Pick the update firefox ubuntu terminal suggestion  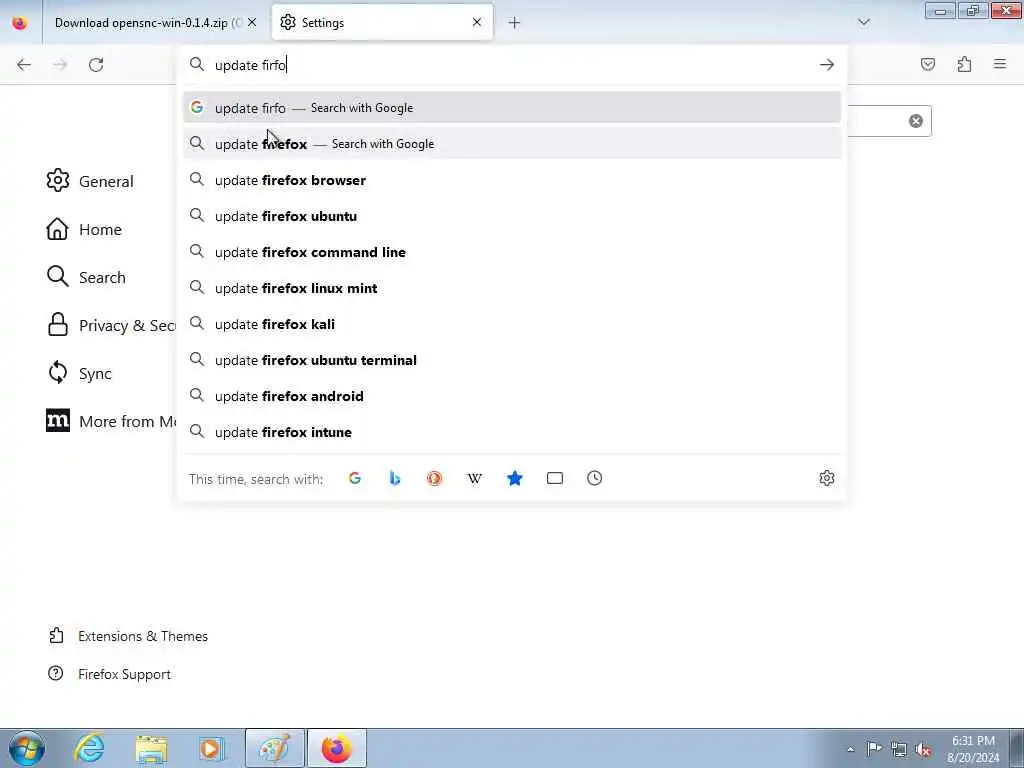(x=512, y=360)
